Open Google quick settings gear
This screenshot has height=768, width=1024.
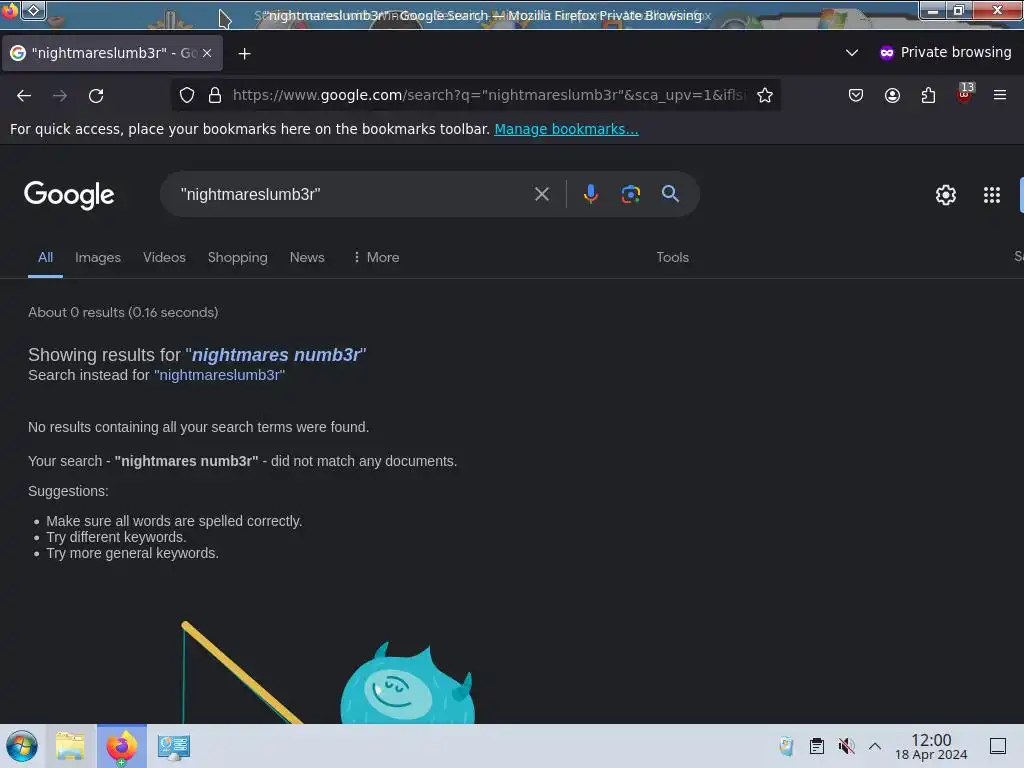coord(946,195)
